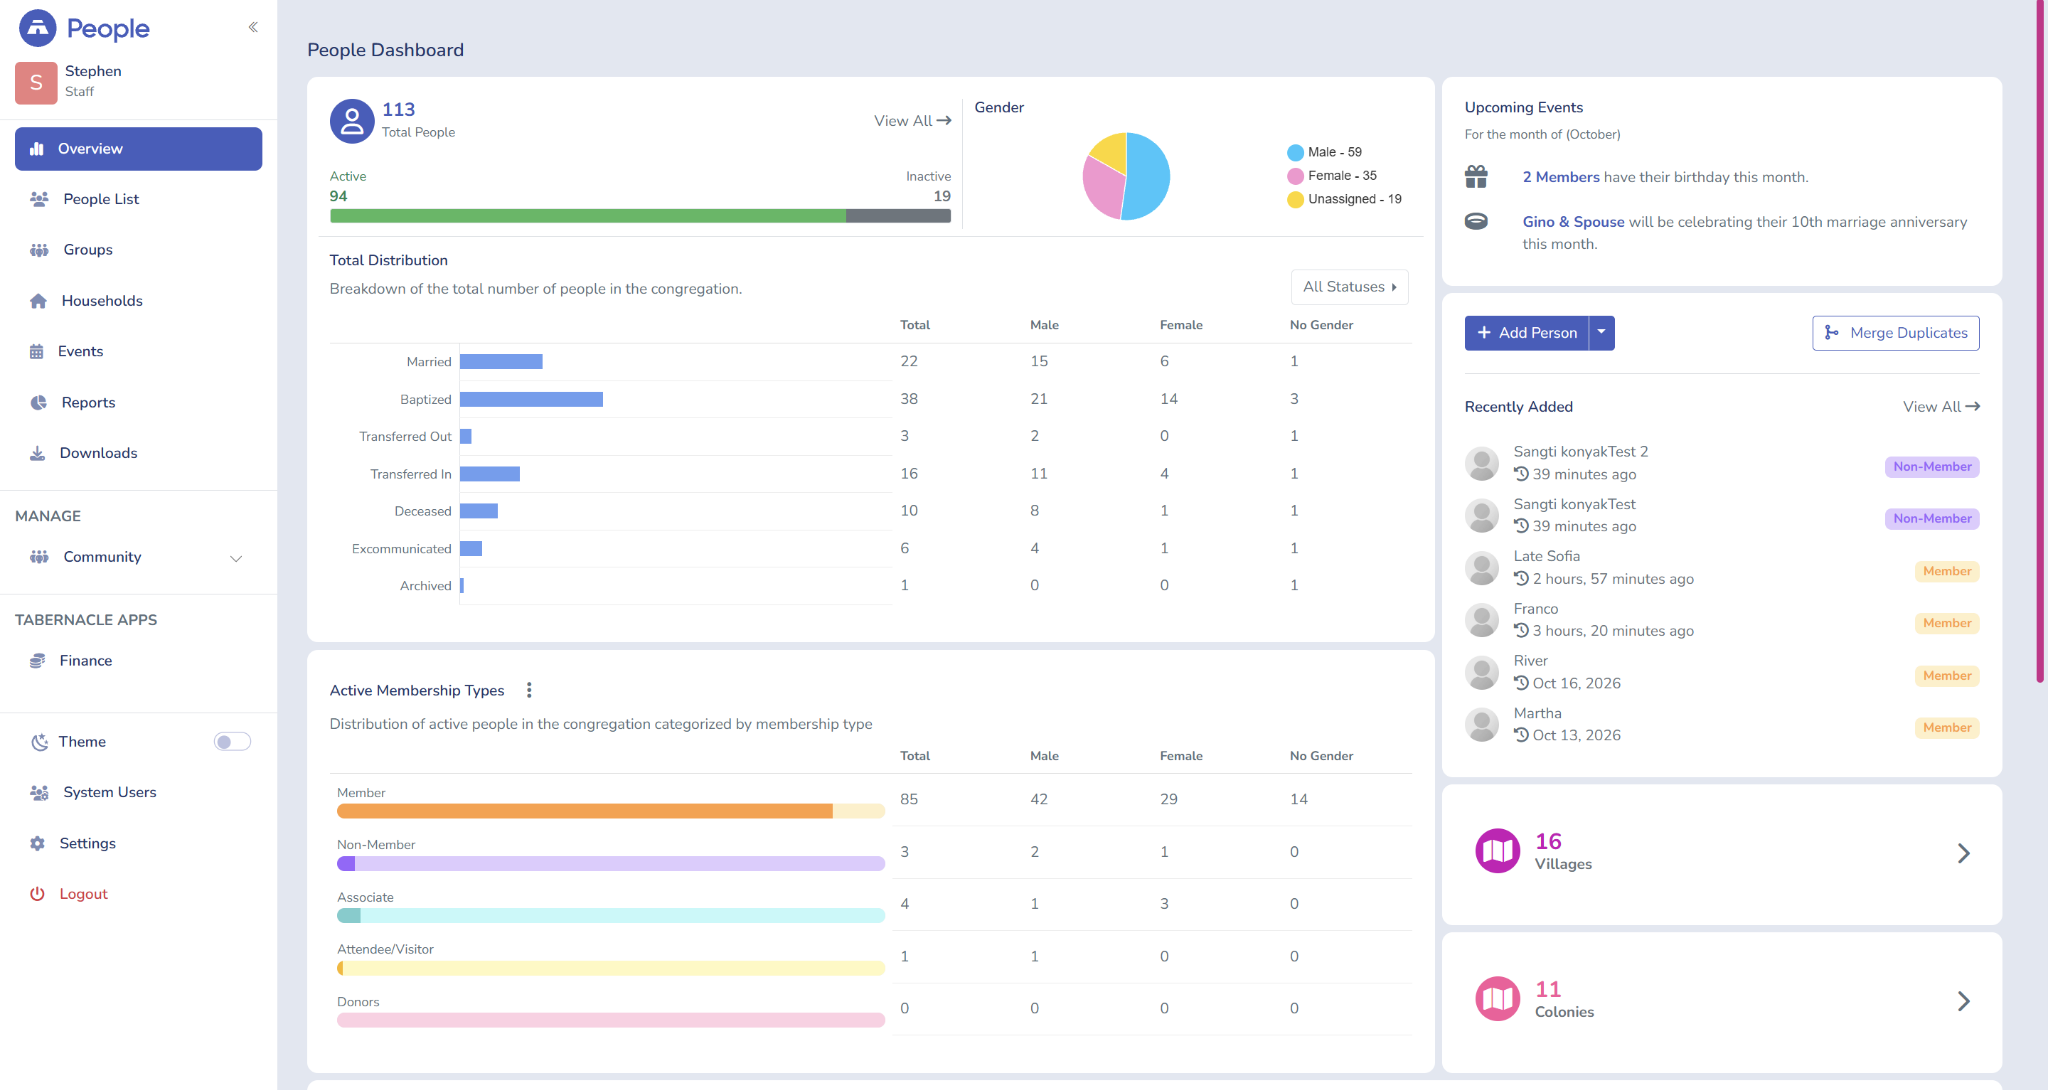Open the Colonies card chevron
This screenshot has height=1090, width=2048.
[1963, 1001]
